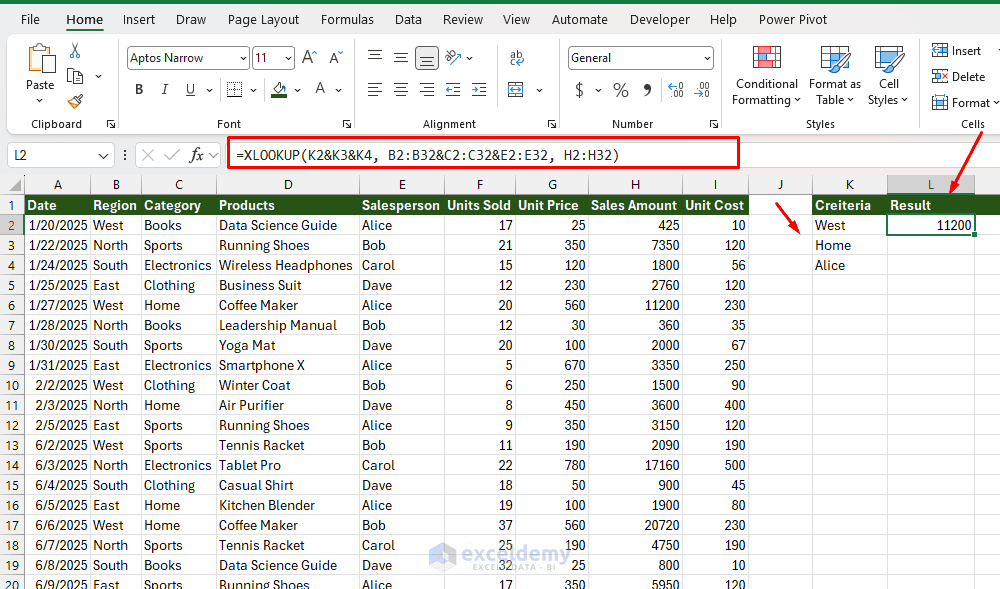Increase indent icon
Screen dimensions: 1000x589
tap(478, 89)
